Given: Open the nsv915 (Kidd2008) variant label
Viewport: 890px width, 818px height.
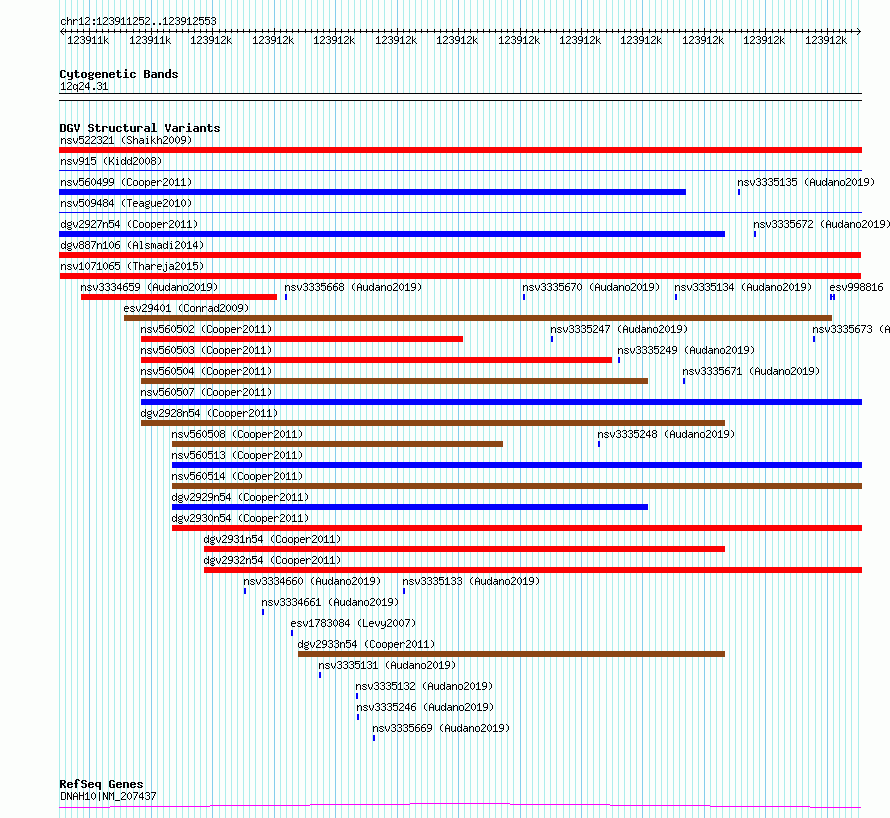Looking at the screenshot, I should click(x=111, y=161).
